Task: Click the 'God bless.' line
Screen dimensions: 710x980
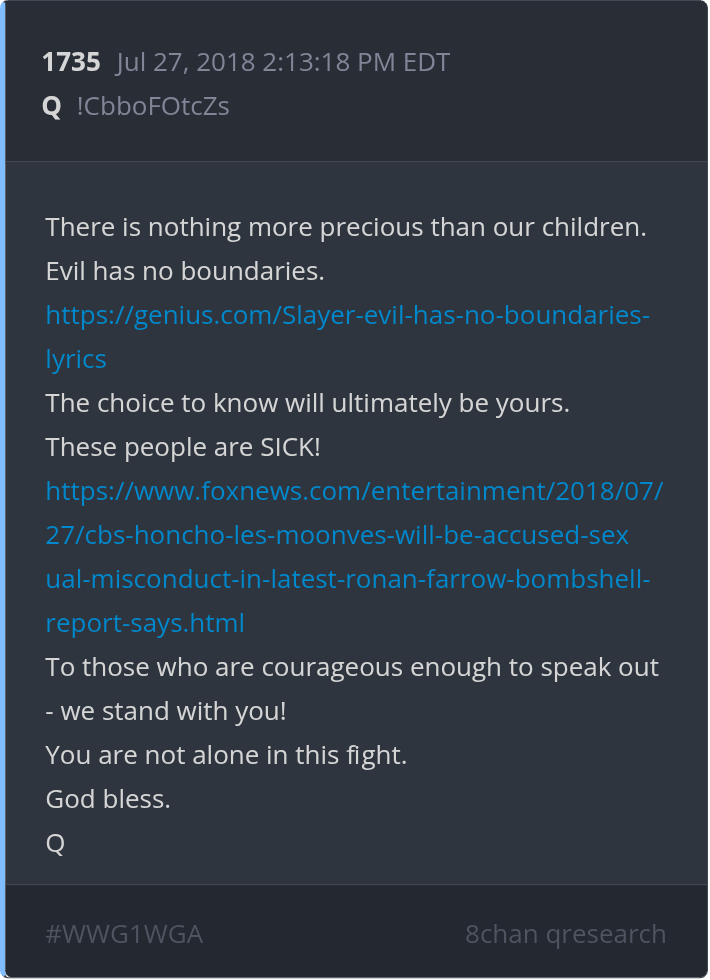Action: [x=108, y=800]
